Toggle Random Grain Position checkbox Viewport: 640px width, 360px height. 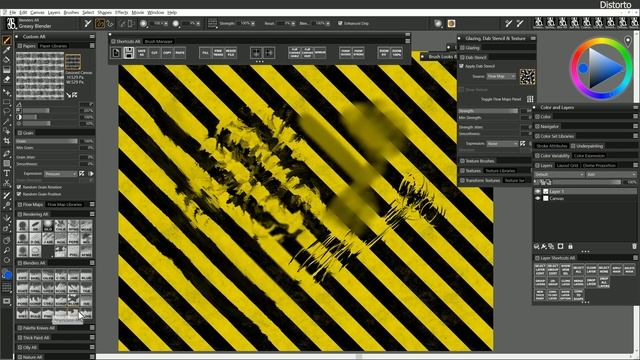(x=19, y=194)
